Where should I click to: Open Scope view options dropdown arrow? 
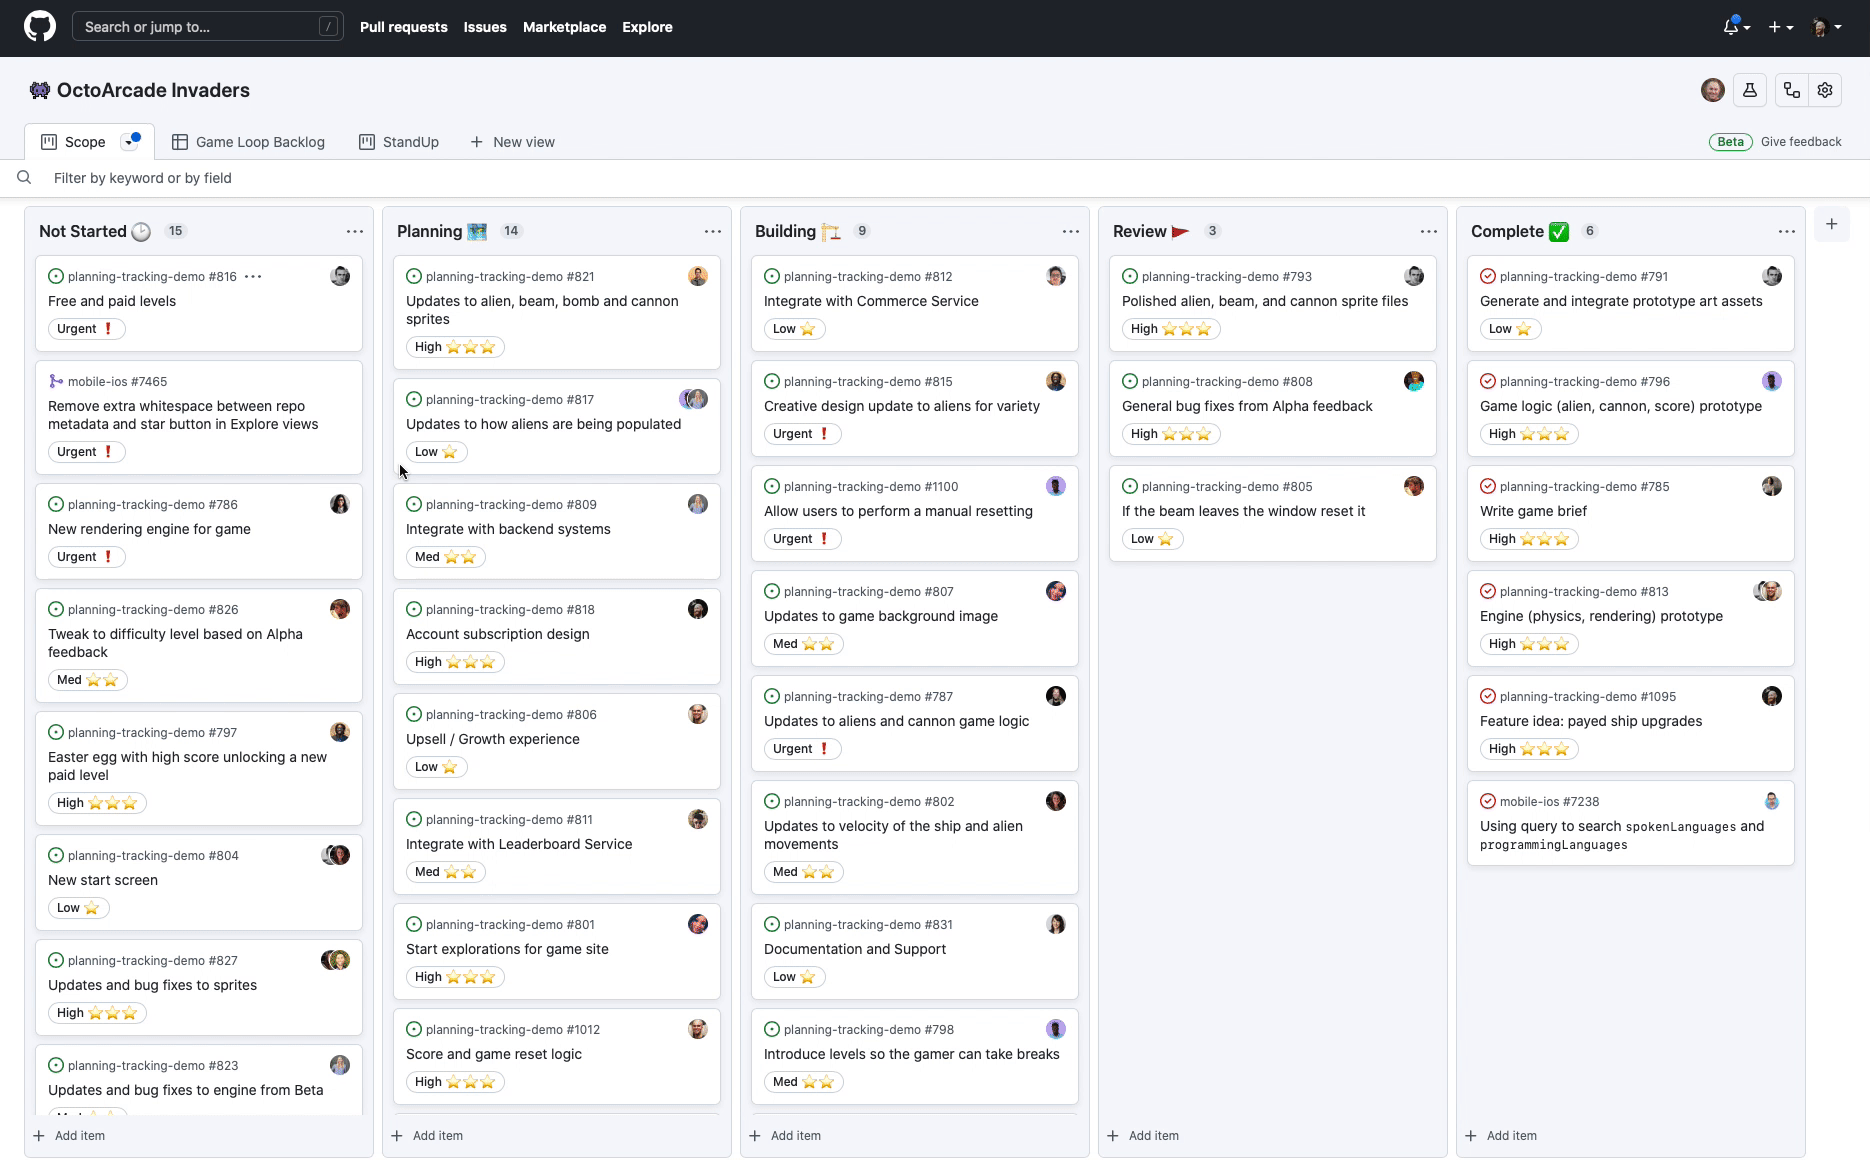(x=129, y=143)
